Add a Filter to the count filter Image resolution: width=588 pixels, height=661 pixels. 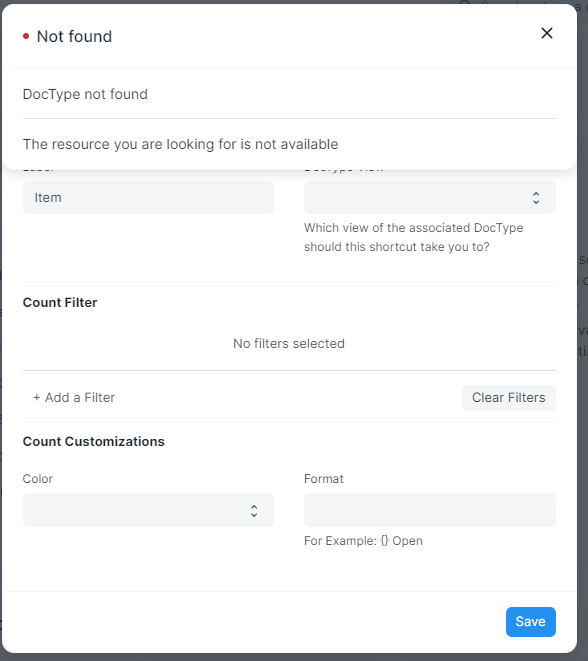74,398
